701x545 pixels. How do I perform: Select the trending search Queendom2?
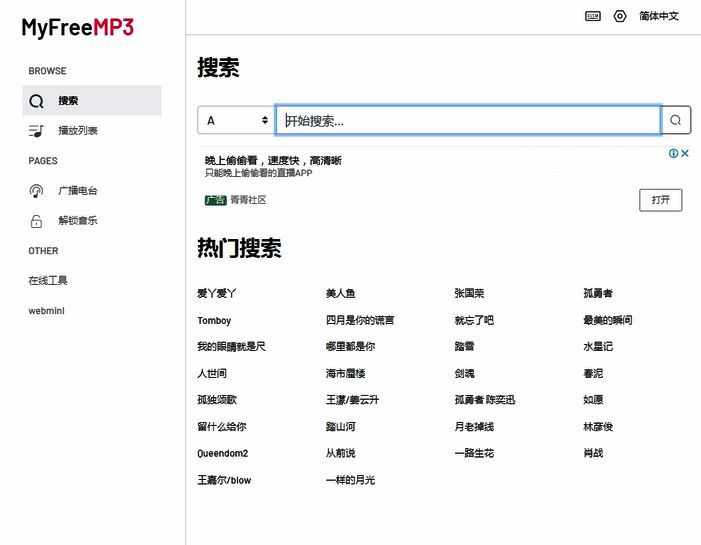click(x=222, y=453)
